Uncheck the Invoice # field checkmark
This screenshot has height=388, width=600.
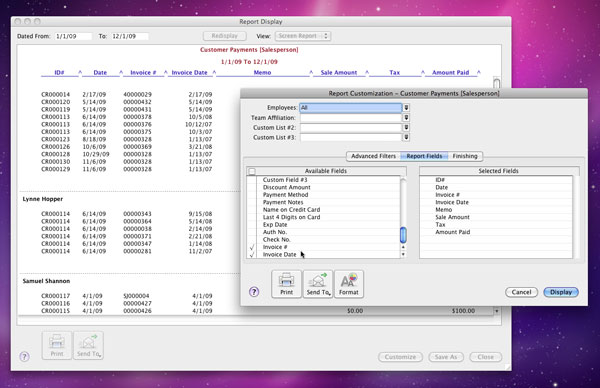pyautogui.click(x=252, y=247)
